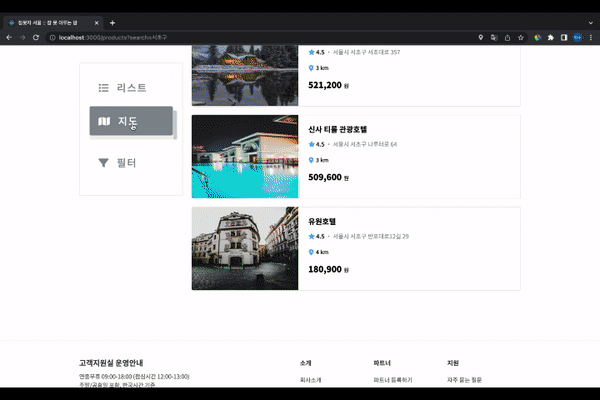The width and height of the screenshot is (600, 400).
Task: Click the snowy lake cabin thumbnail
Action: tap(245, 75)
